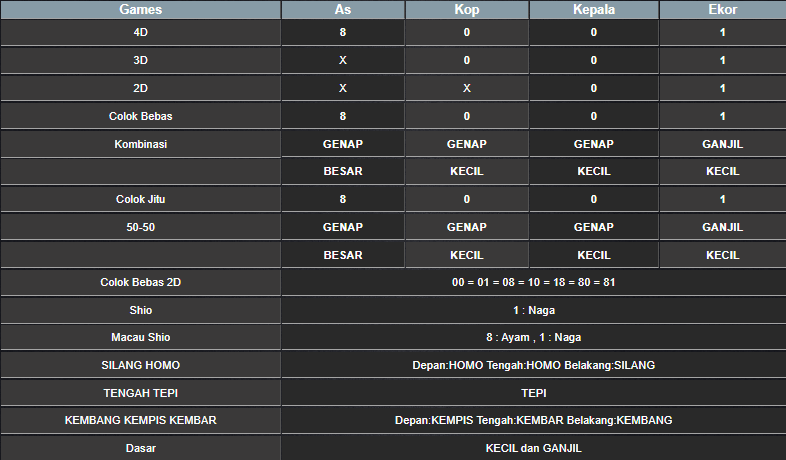Select the KEMBANG KEMPIS KEMBAR row label

pyautogui.click(x=140, y=420)
